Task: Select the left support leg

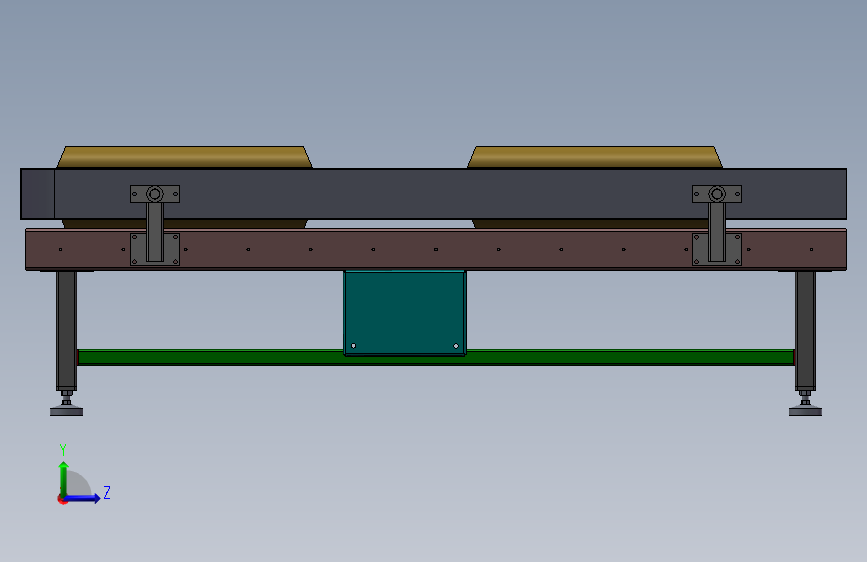Action: click(x=66, y=331)
